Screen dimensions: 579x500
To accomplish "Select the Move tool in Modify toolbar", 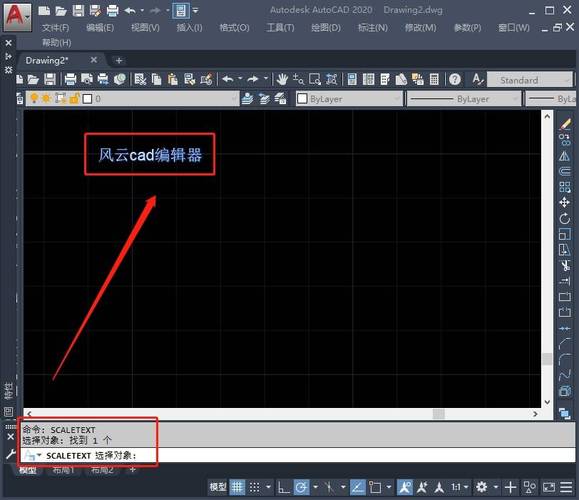I will click(x=564, y=202).
